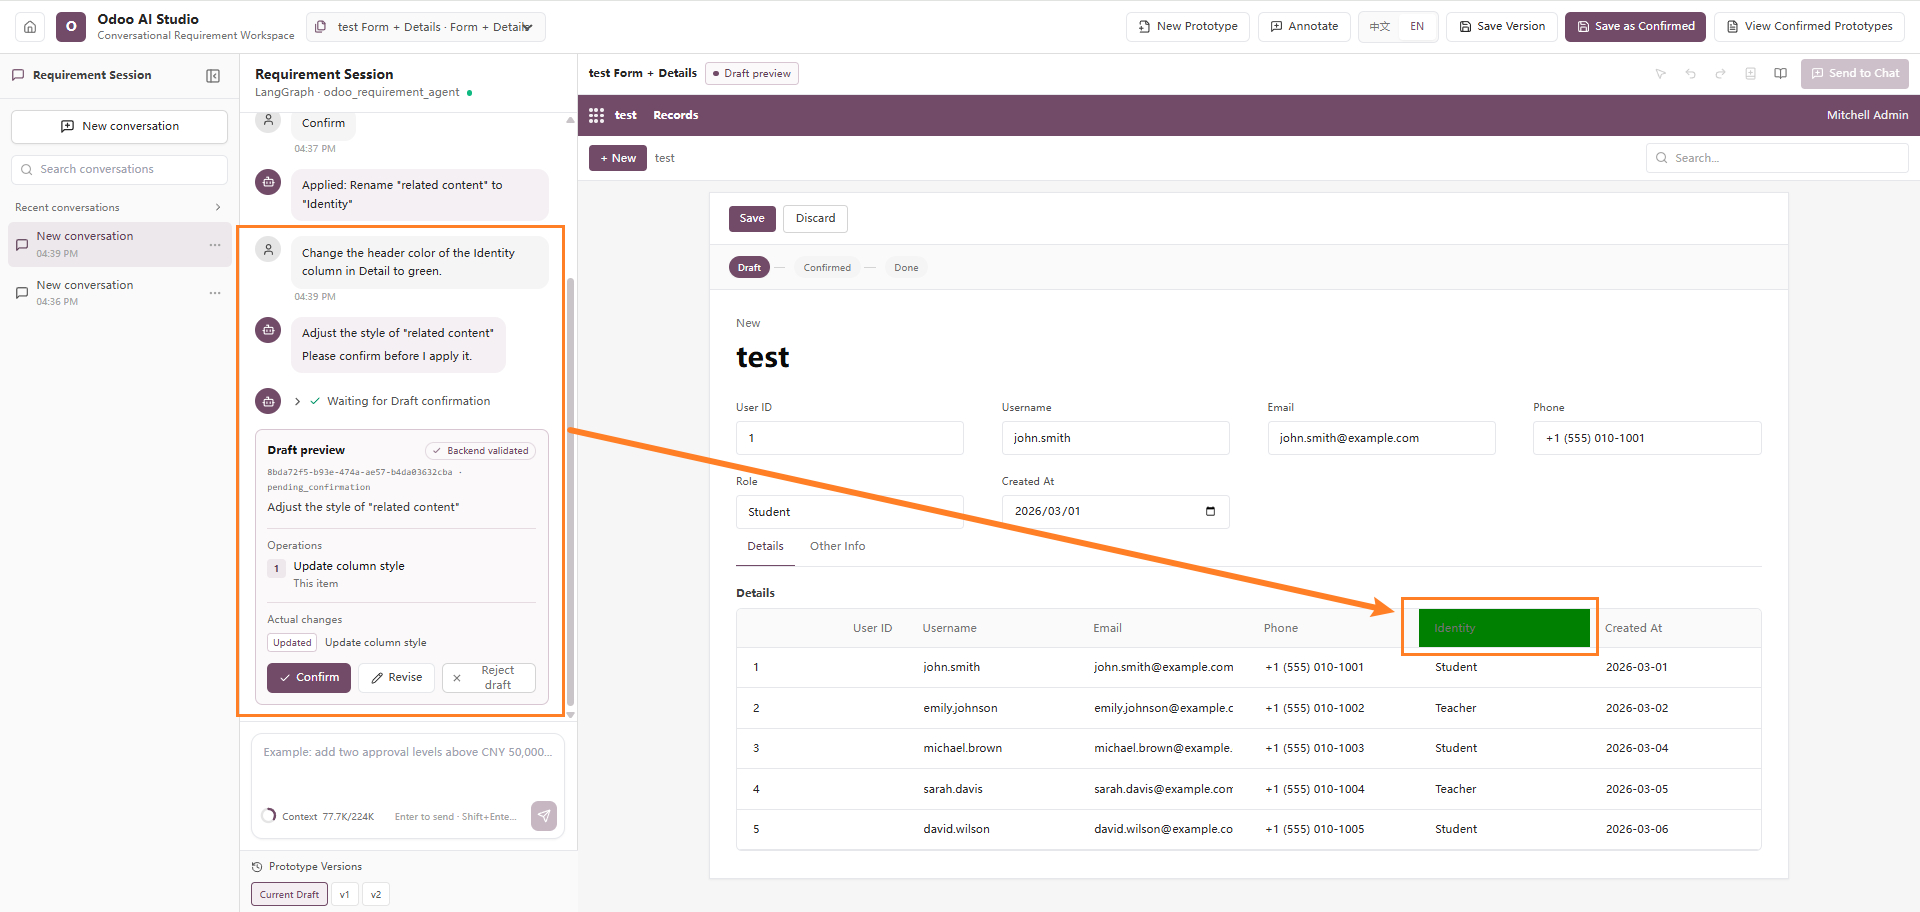
Task: Click the pointer selection tool icon
Action: 1661,74
